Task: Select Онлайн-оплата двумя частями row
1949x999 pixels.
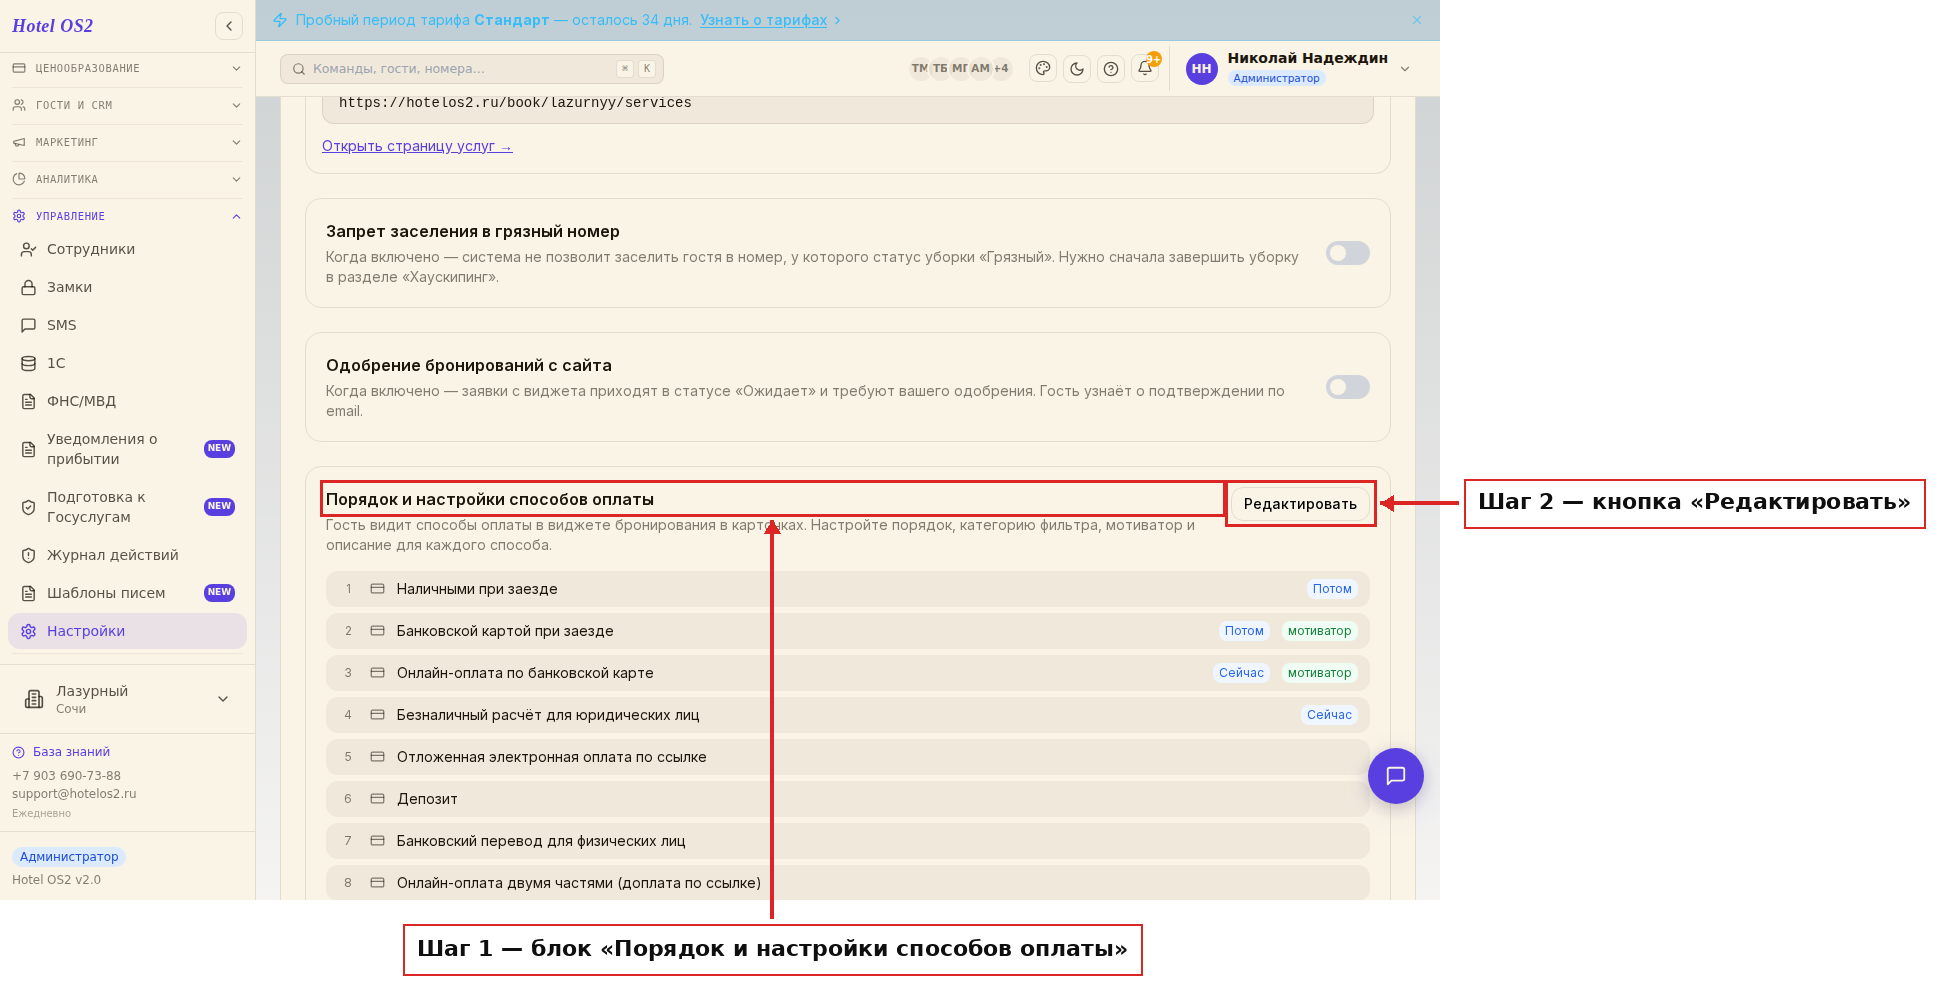Action: click(848, 883)
